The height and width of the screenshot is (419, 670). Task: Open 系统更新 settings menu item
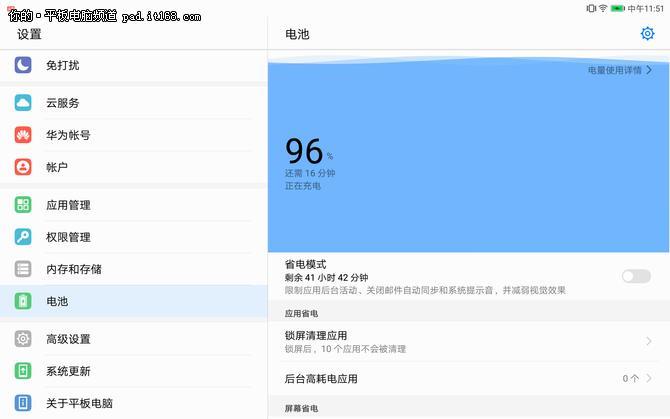(x=133, y=371)
